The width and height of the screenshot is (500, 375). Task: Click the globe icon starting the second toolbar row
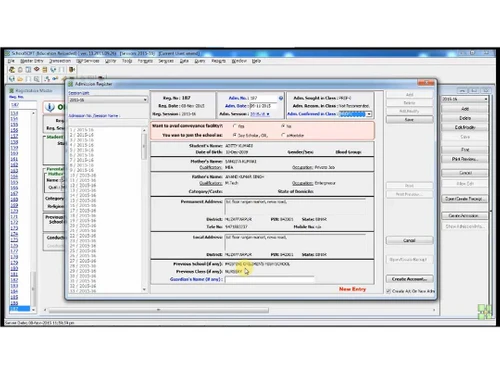pos(12,79)
